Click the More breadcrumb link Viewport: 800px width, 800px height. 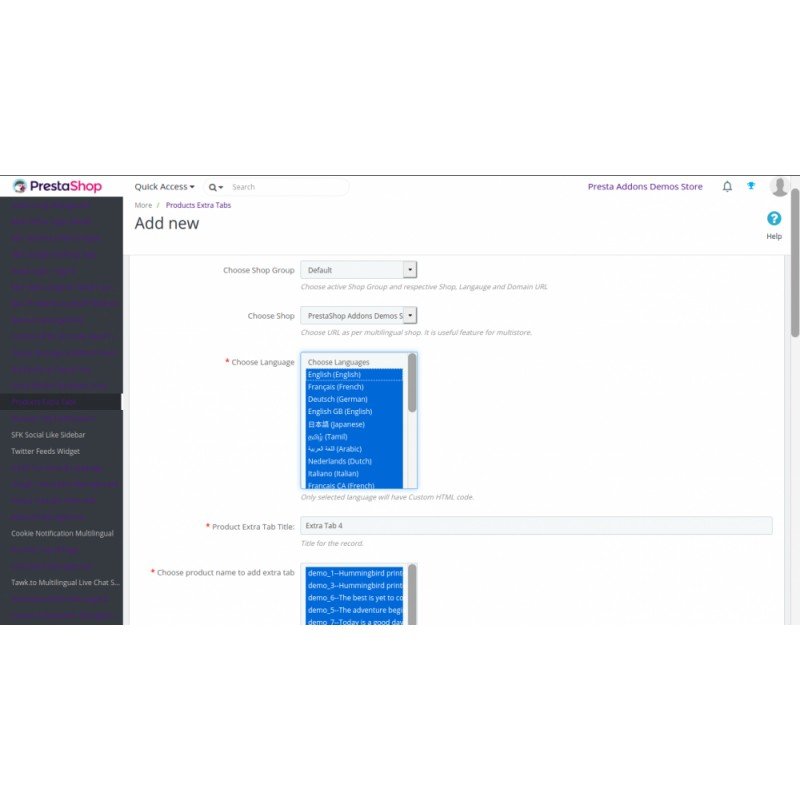tap(143, 205)
